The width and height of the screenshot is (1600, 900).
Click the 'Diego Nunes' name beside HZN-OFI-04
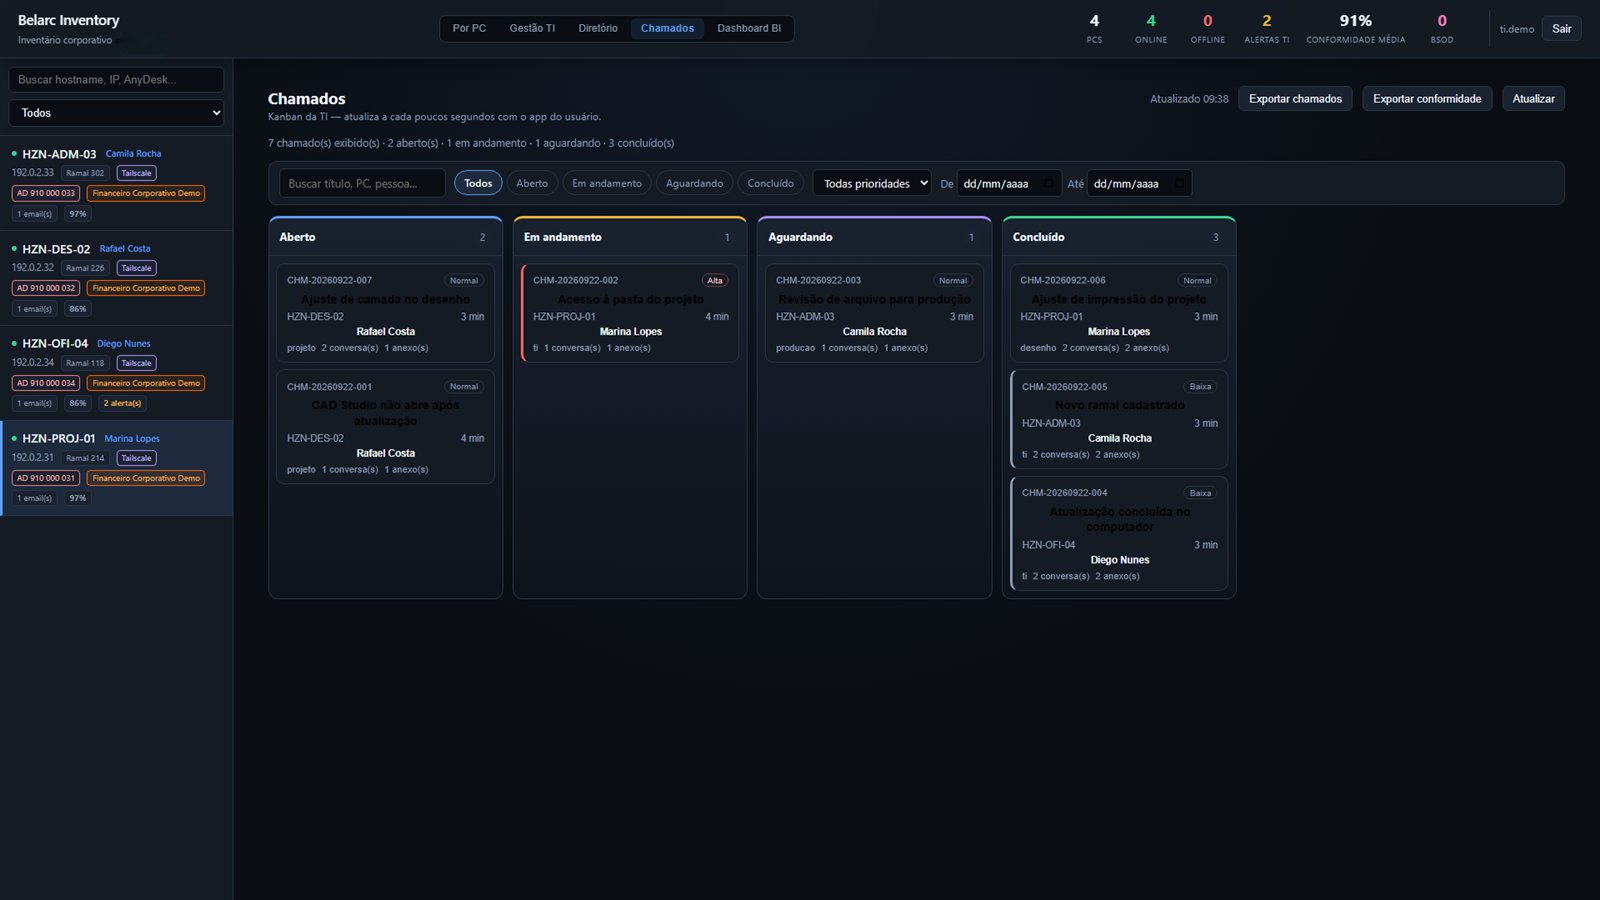pyautogui.click(x=124, y=344)
